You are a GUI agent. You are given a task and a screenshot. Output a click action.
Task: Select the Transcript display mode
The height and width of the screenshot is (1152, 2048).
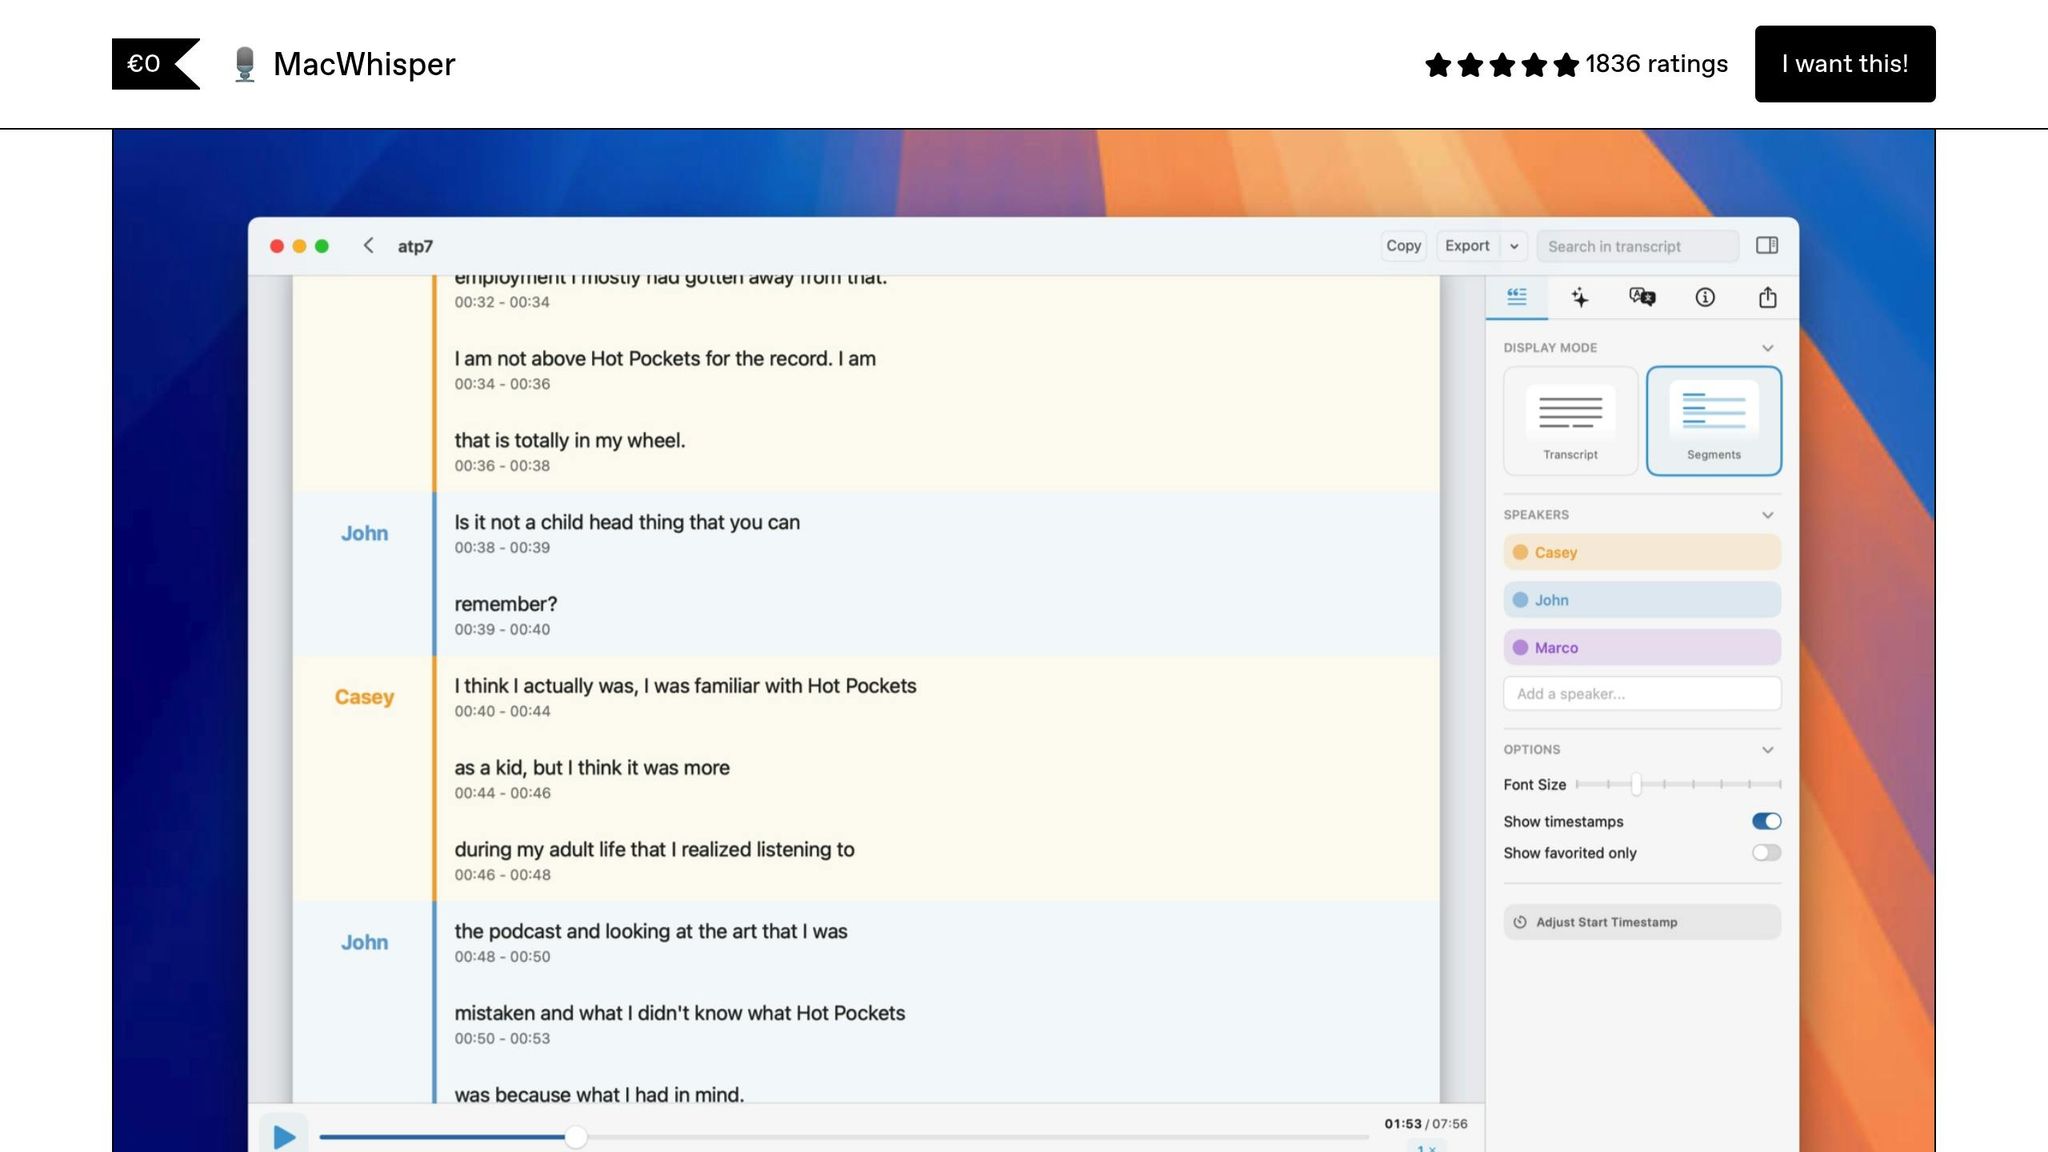[1570, 420]
